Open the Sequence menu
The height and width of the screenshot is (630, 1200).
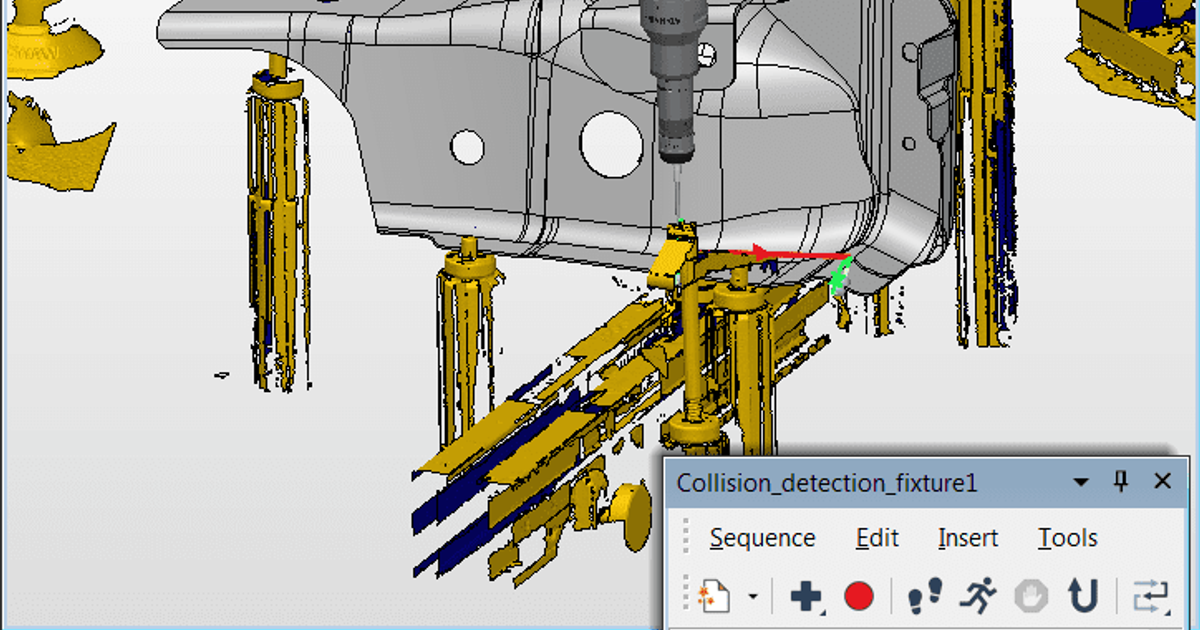[762, 538]
